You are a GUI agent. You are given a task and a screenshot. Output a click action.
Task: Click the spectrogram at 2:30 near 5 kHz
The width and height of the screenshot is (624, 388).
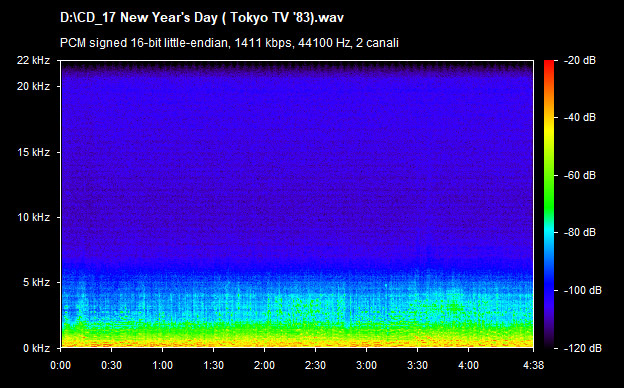pos(316,283)
